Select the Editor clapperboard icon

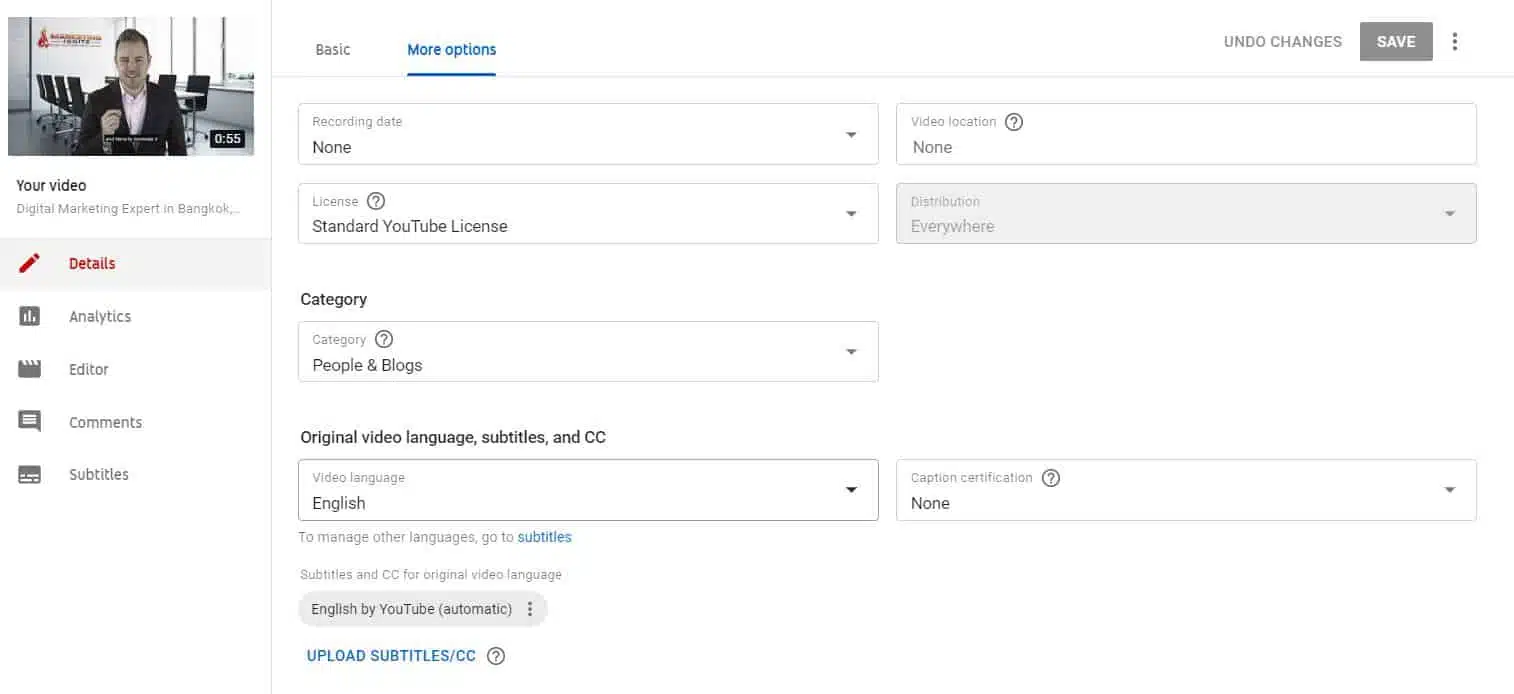tap(30, 369)
